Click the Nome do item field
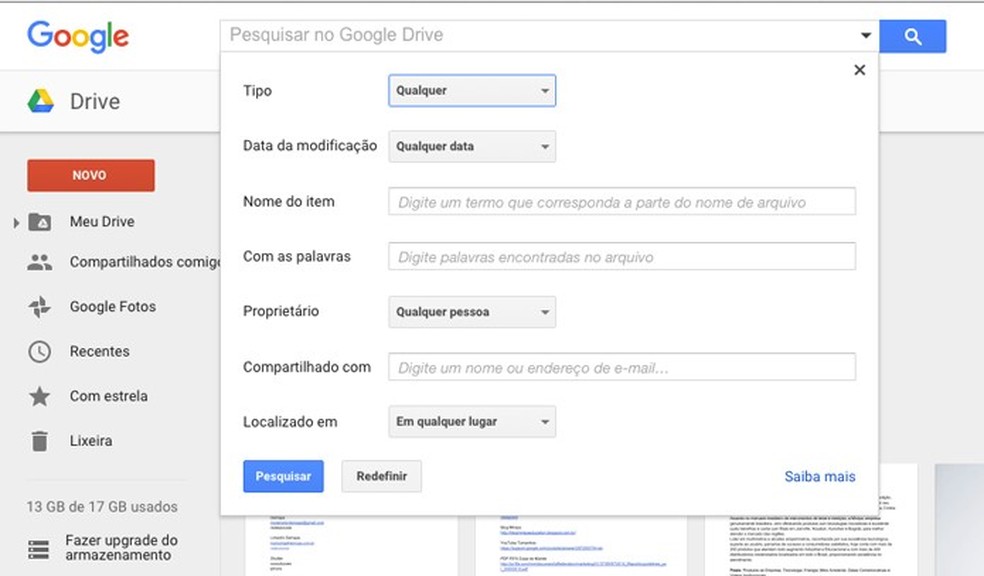 [x=622, y=201]
